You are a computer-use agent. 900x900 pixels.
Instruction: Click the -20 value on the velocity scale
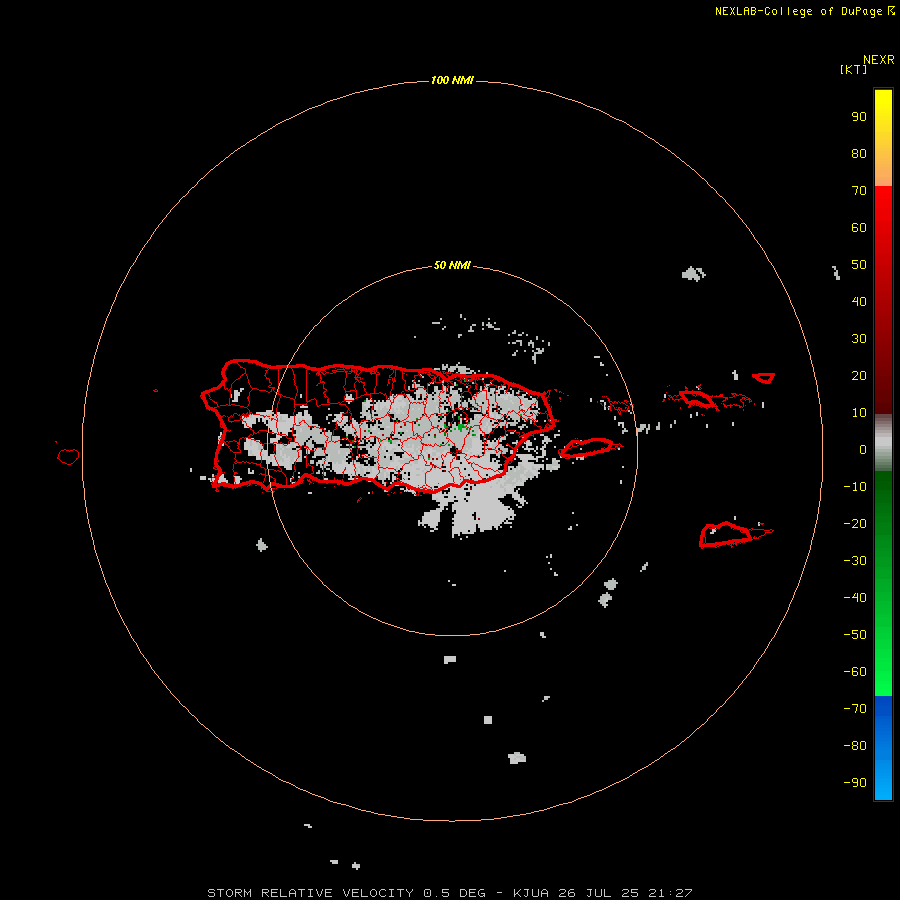click(x=855, y=524)
